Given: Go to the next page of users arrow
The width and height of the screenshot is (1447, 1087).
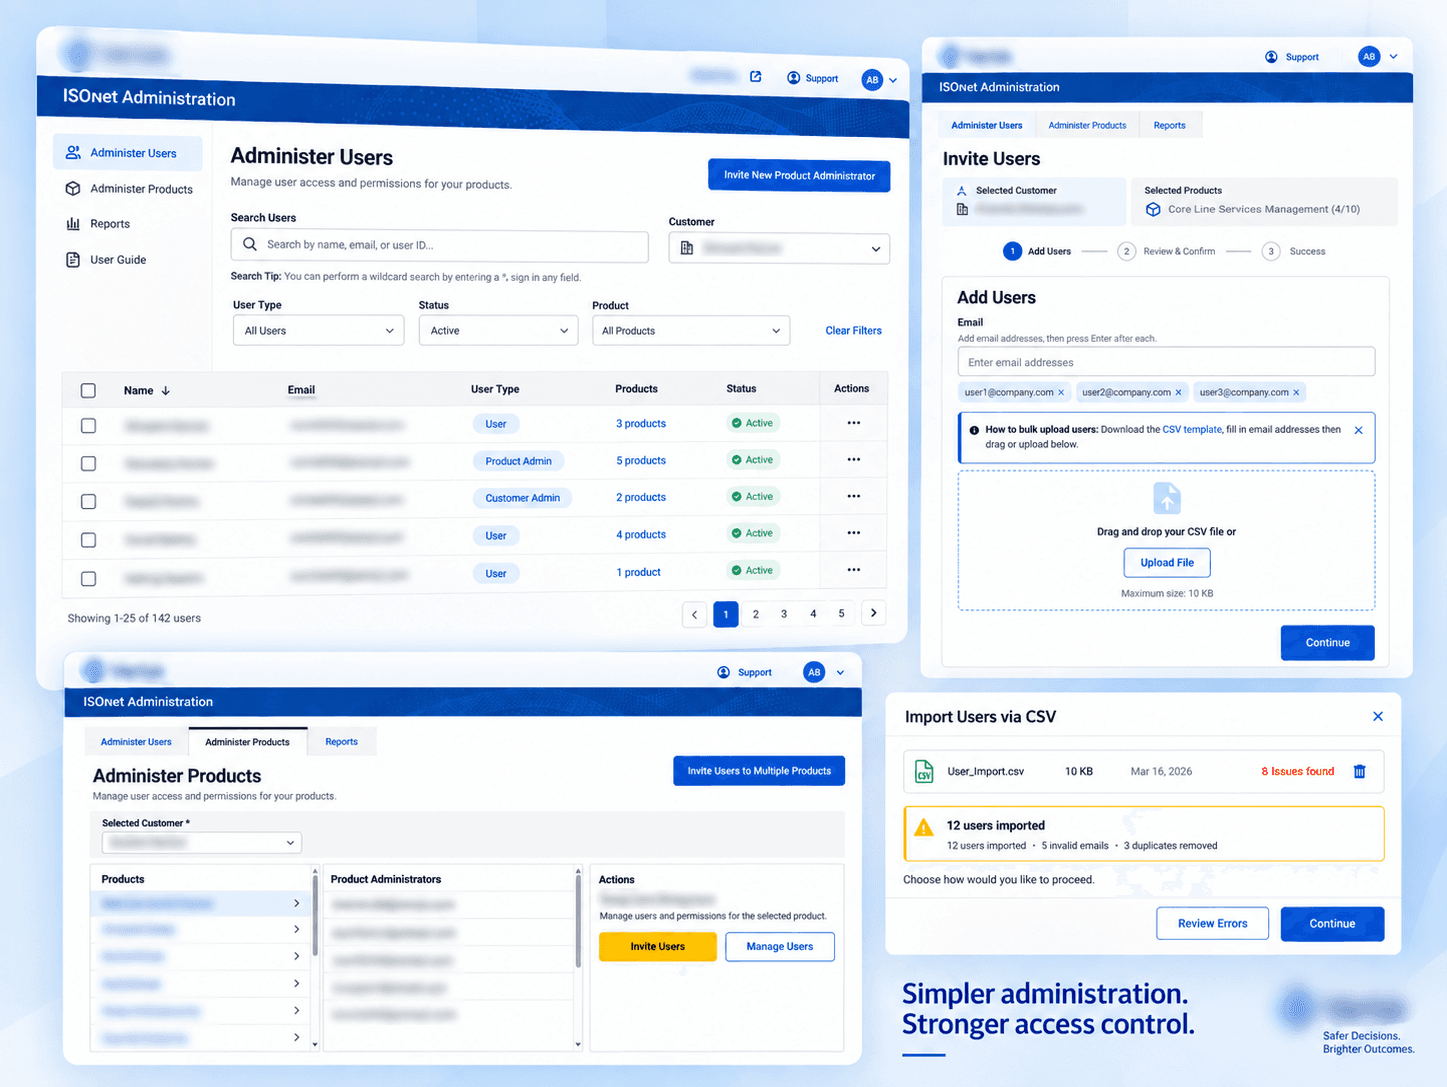Looking at the screenshot, I should [874, 613].
